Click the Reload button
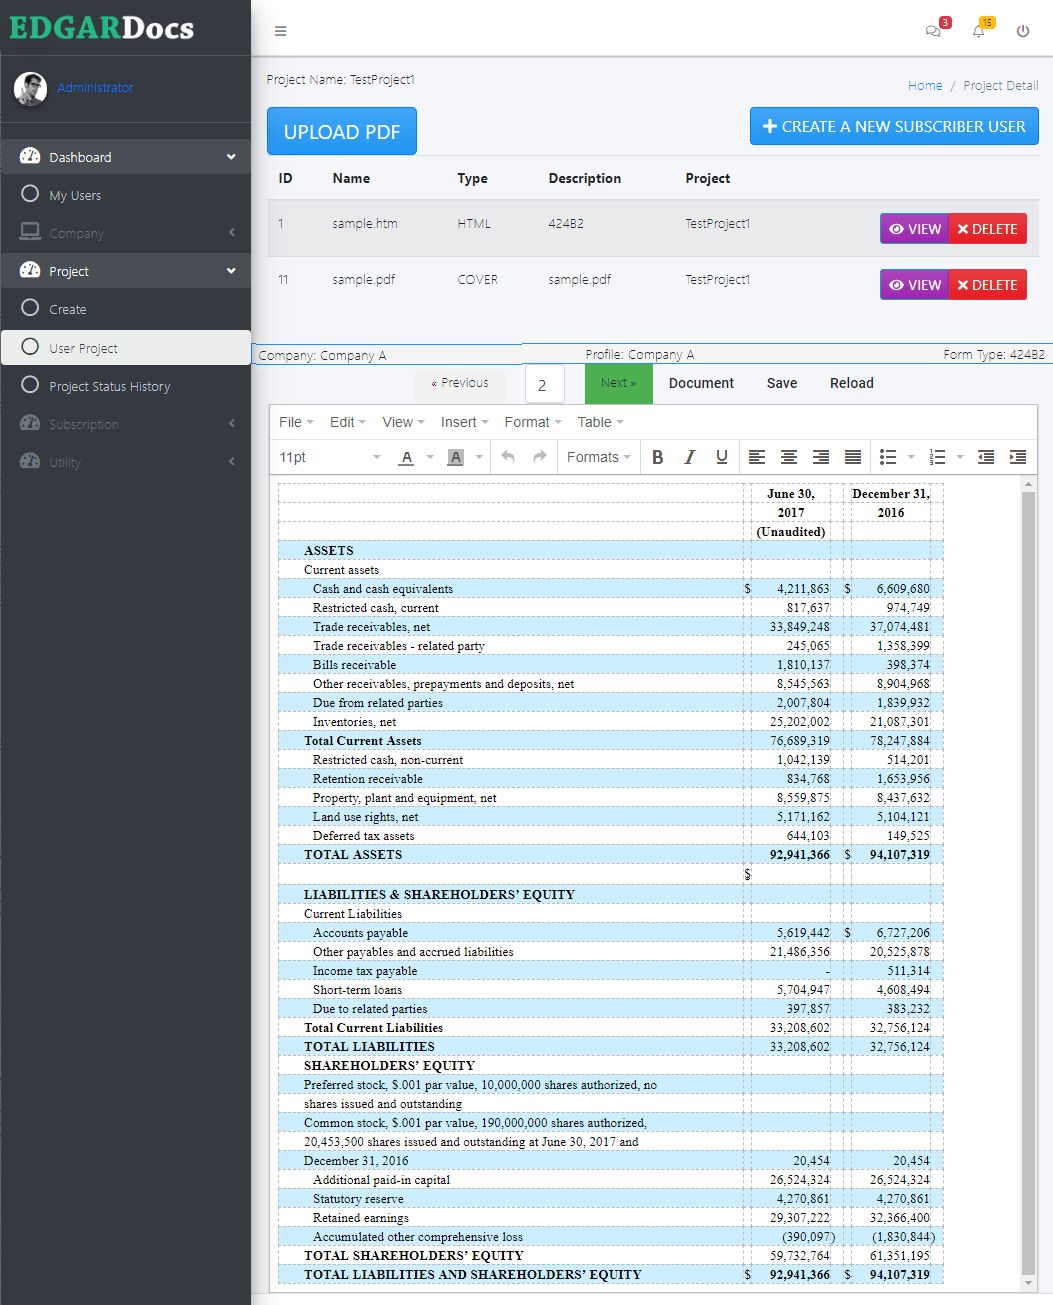 tap(852, 383)
